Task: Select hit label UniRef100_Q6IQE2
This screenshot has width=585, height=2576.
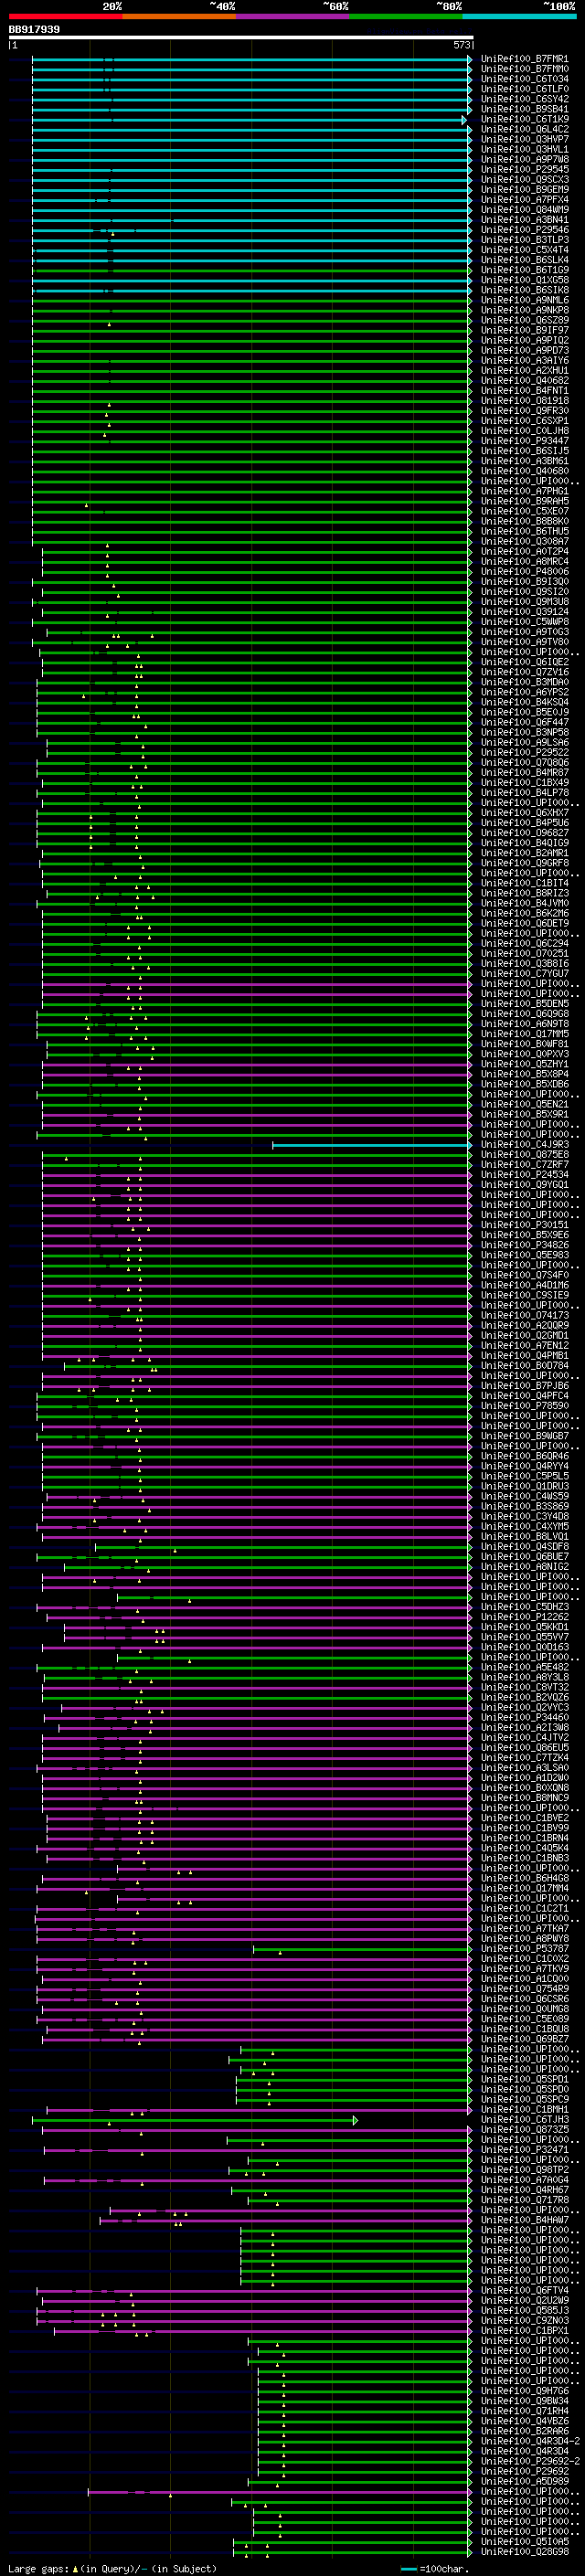Action: [525, 662]
